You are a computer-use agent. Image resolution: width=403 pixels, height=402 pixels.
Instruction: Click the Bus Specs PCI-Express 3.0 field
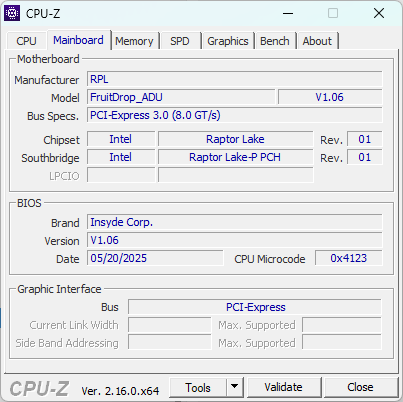235,115
